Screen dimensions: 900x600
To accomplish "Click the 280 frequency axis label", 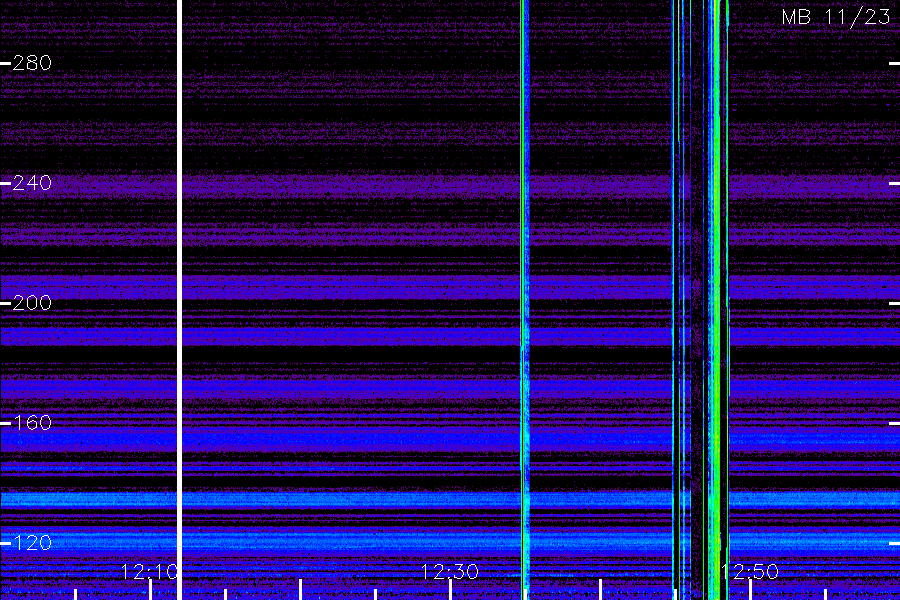I will (32, 63).
